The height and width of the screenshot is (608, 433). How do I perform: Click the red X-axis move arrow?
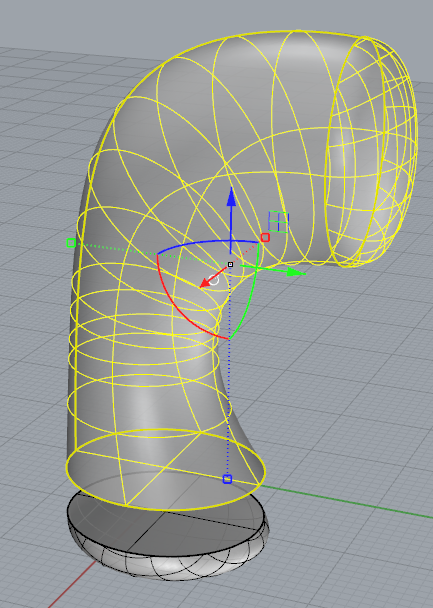205,284
